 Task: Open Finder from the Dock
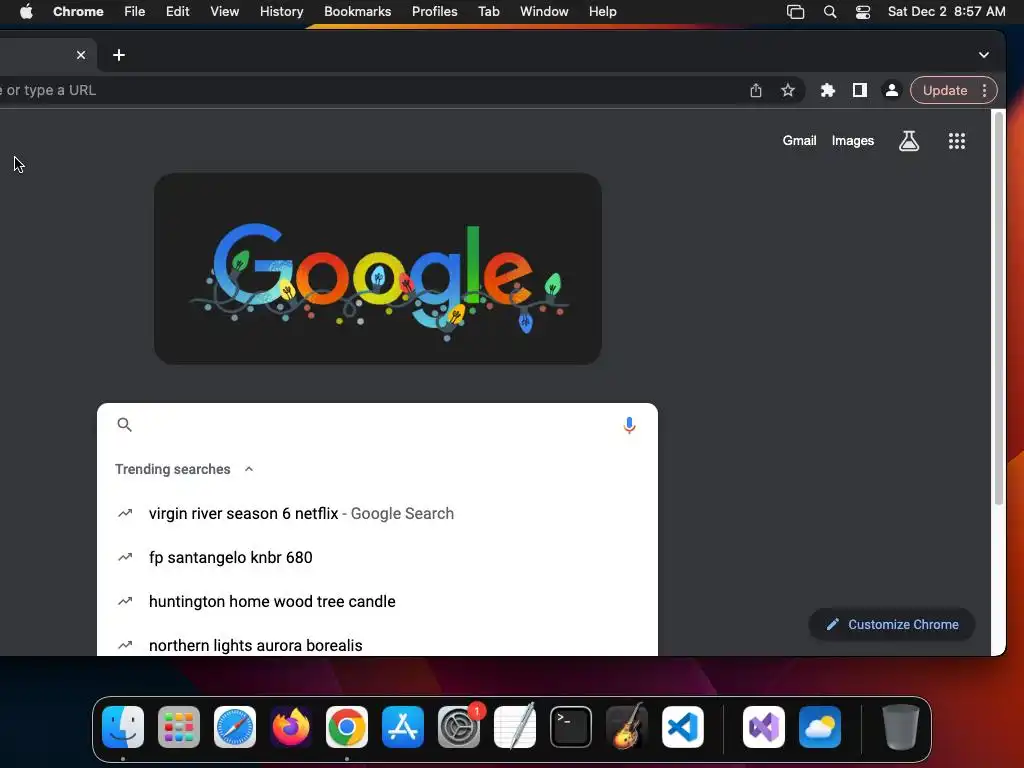[123, 727]
